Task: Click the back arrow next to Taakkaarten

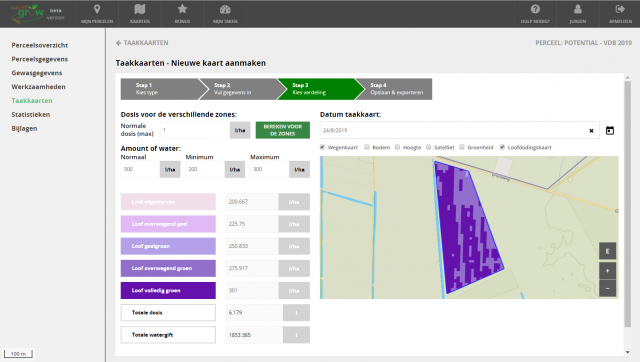Action: point(118,43)
